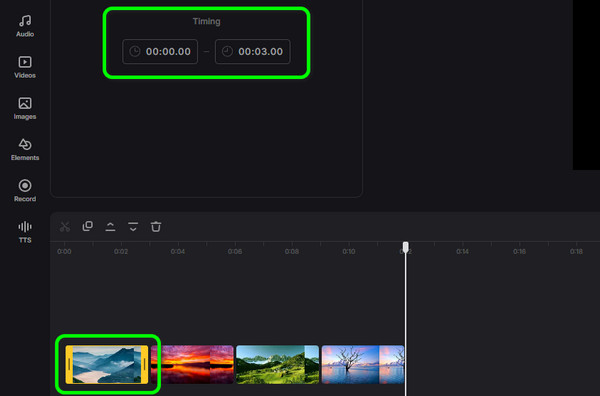This screenshot has width=600, height=396.
Task: Open the Videos panel
Action: [25, 67]
